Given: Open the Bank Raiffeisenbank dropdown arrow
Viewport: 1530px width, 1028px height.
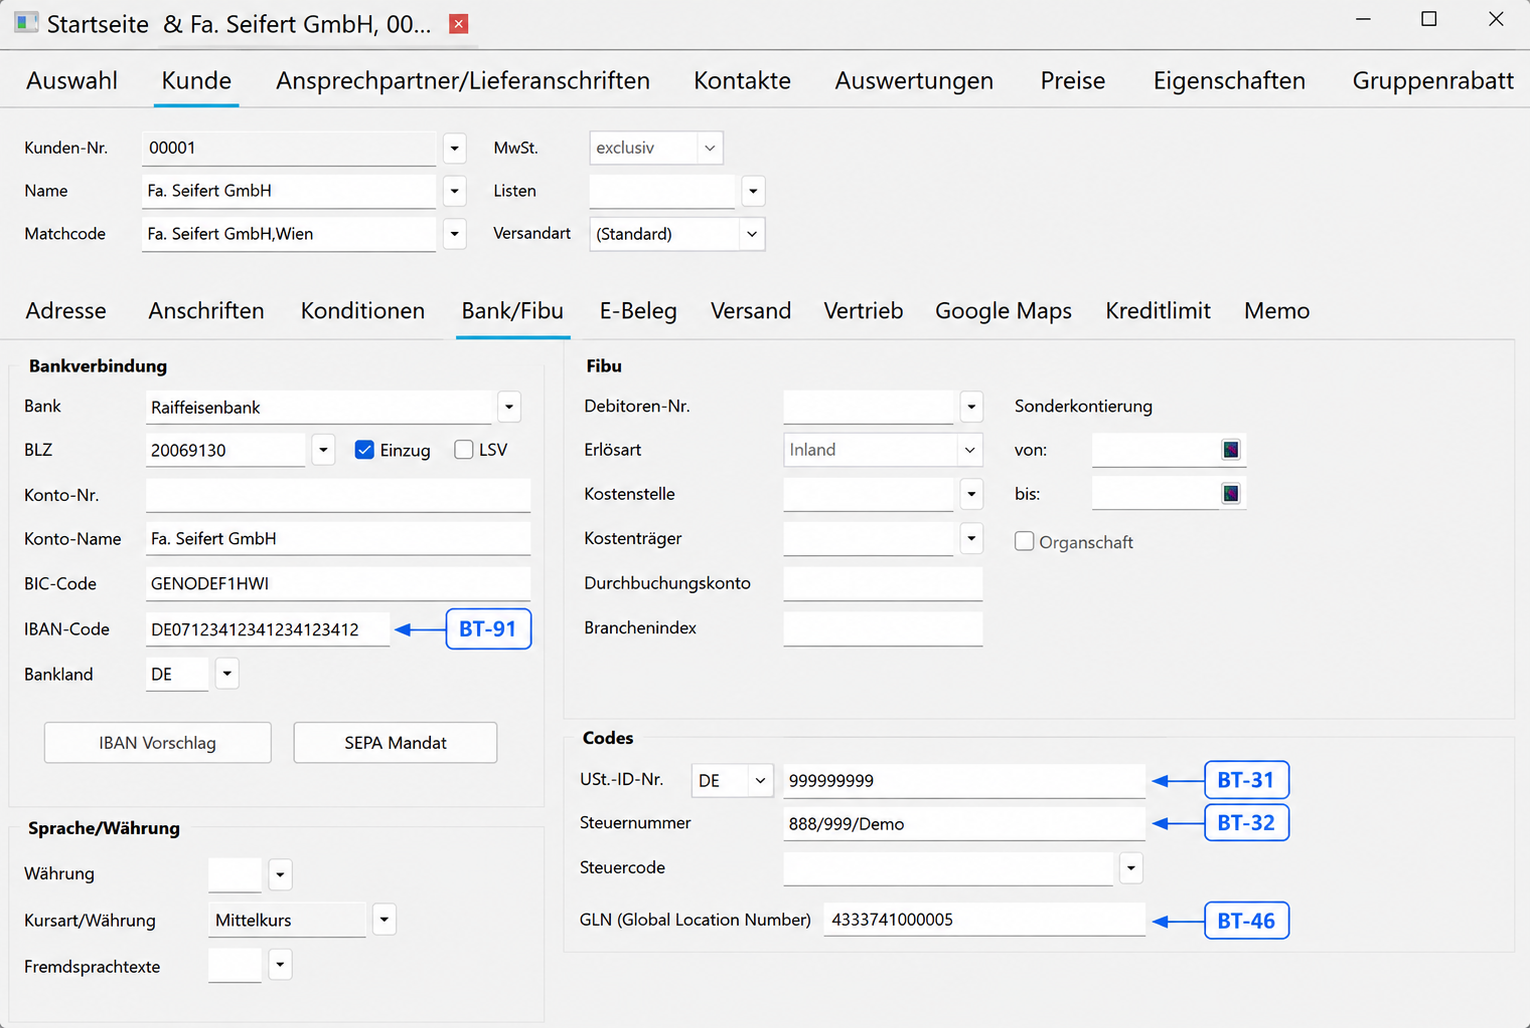Looking at the screenshot, I should click(509, 407).
